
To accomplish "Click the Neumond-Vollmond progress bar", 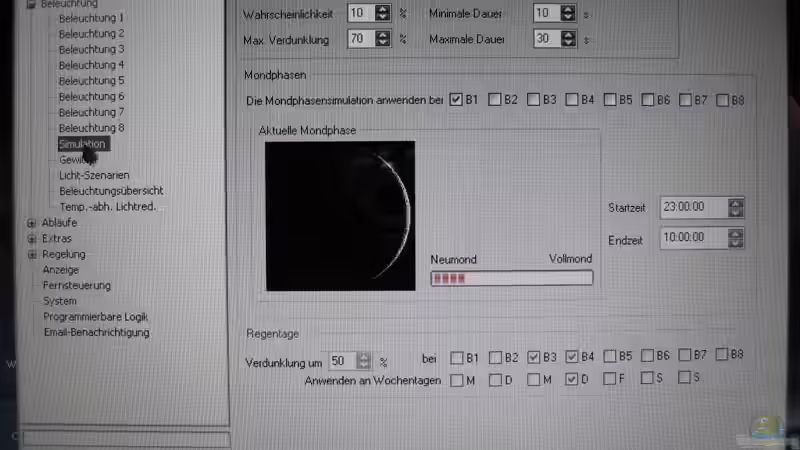I will [x=512, y=278].
